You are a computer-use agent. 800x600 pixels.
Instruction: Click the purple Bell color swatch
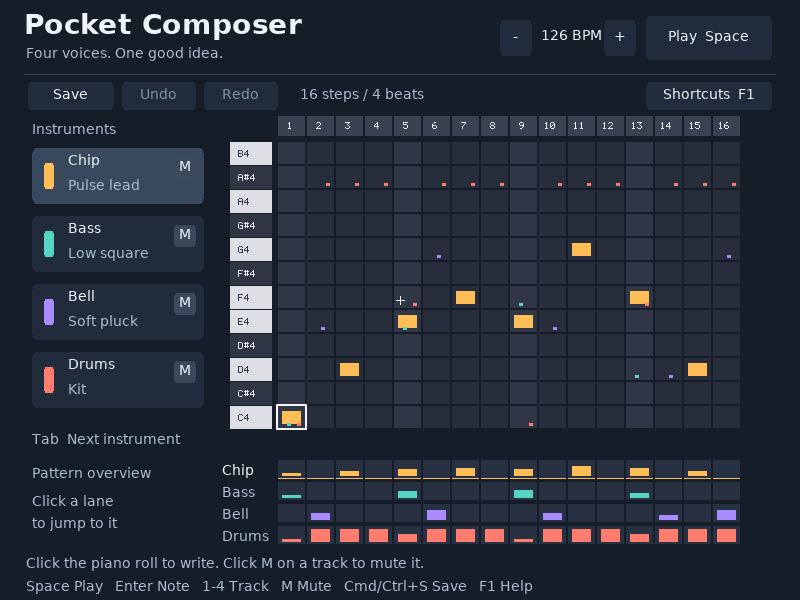pos(49,312)
